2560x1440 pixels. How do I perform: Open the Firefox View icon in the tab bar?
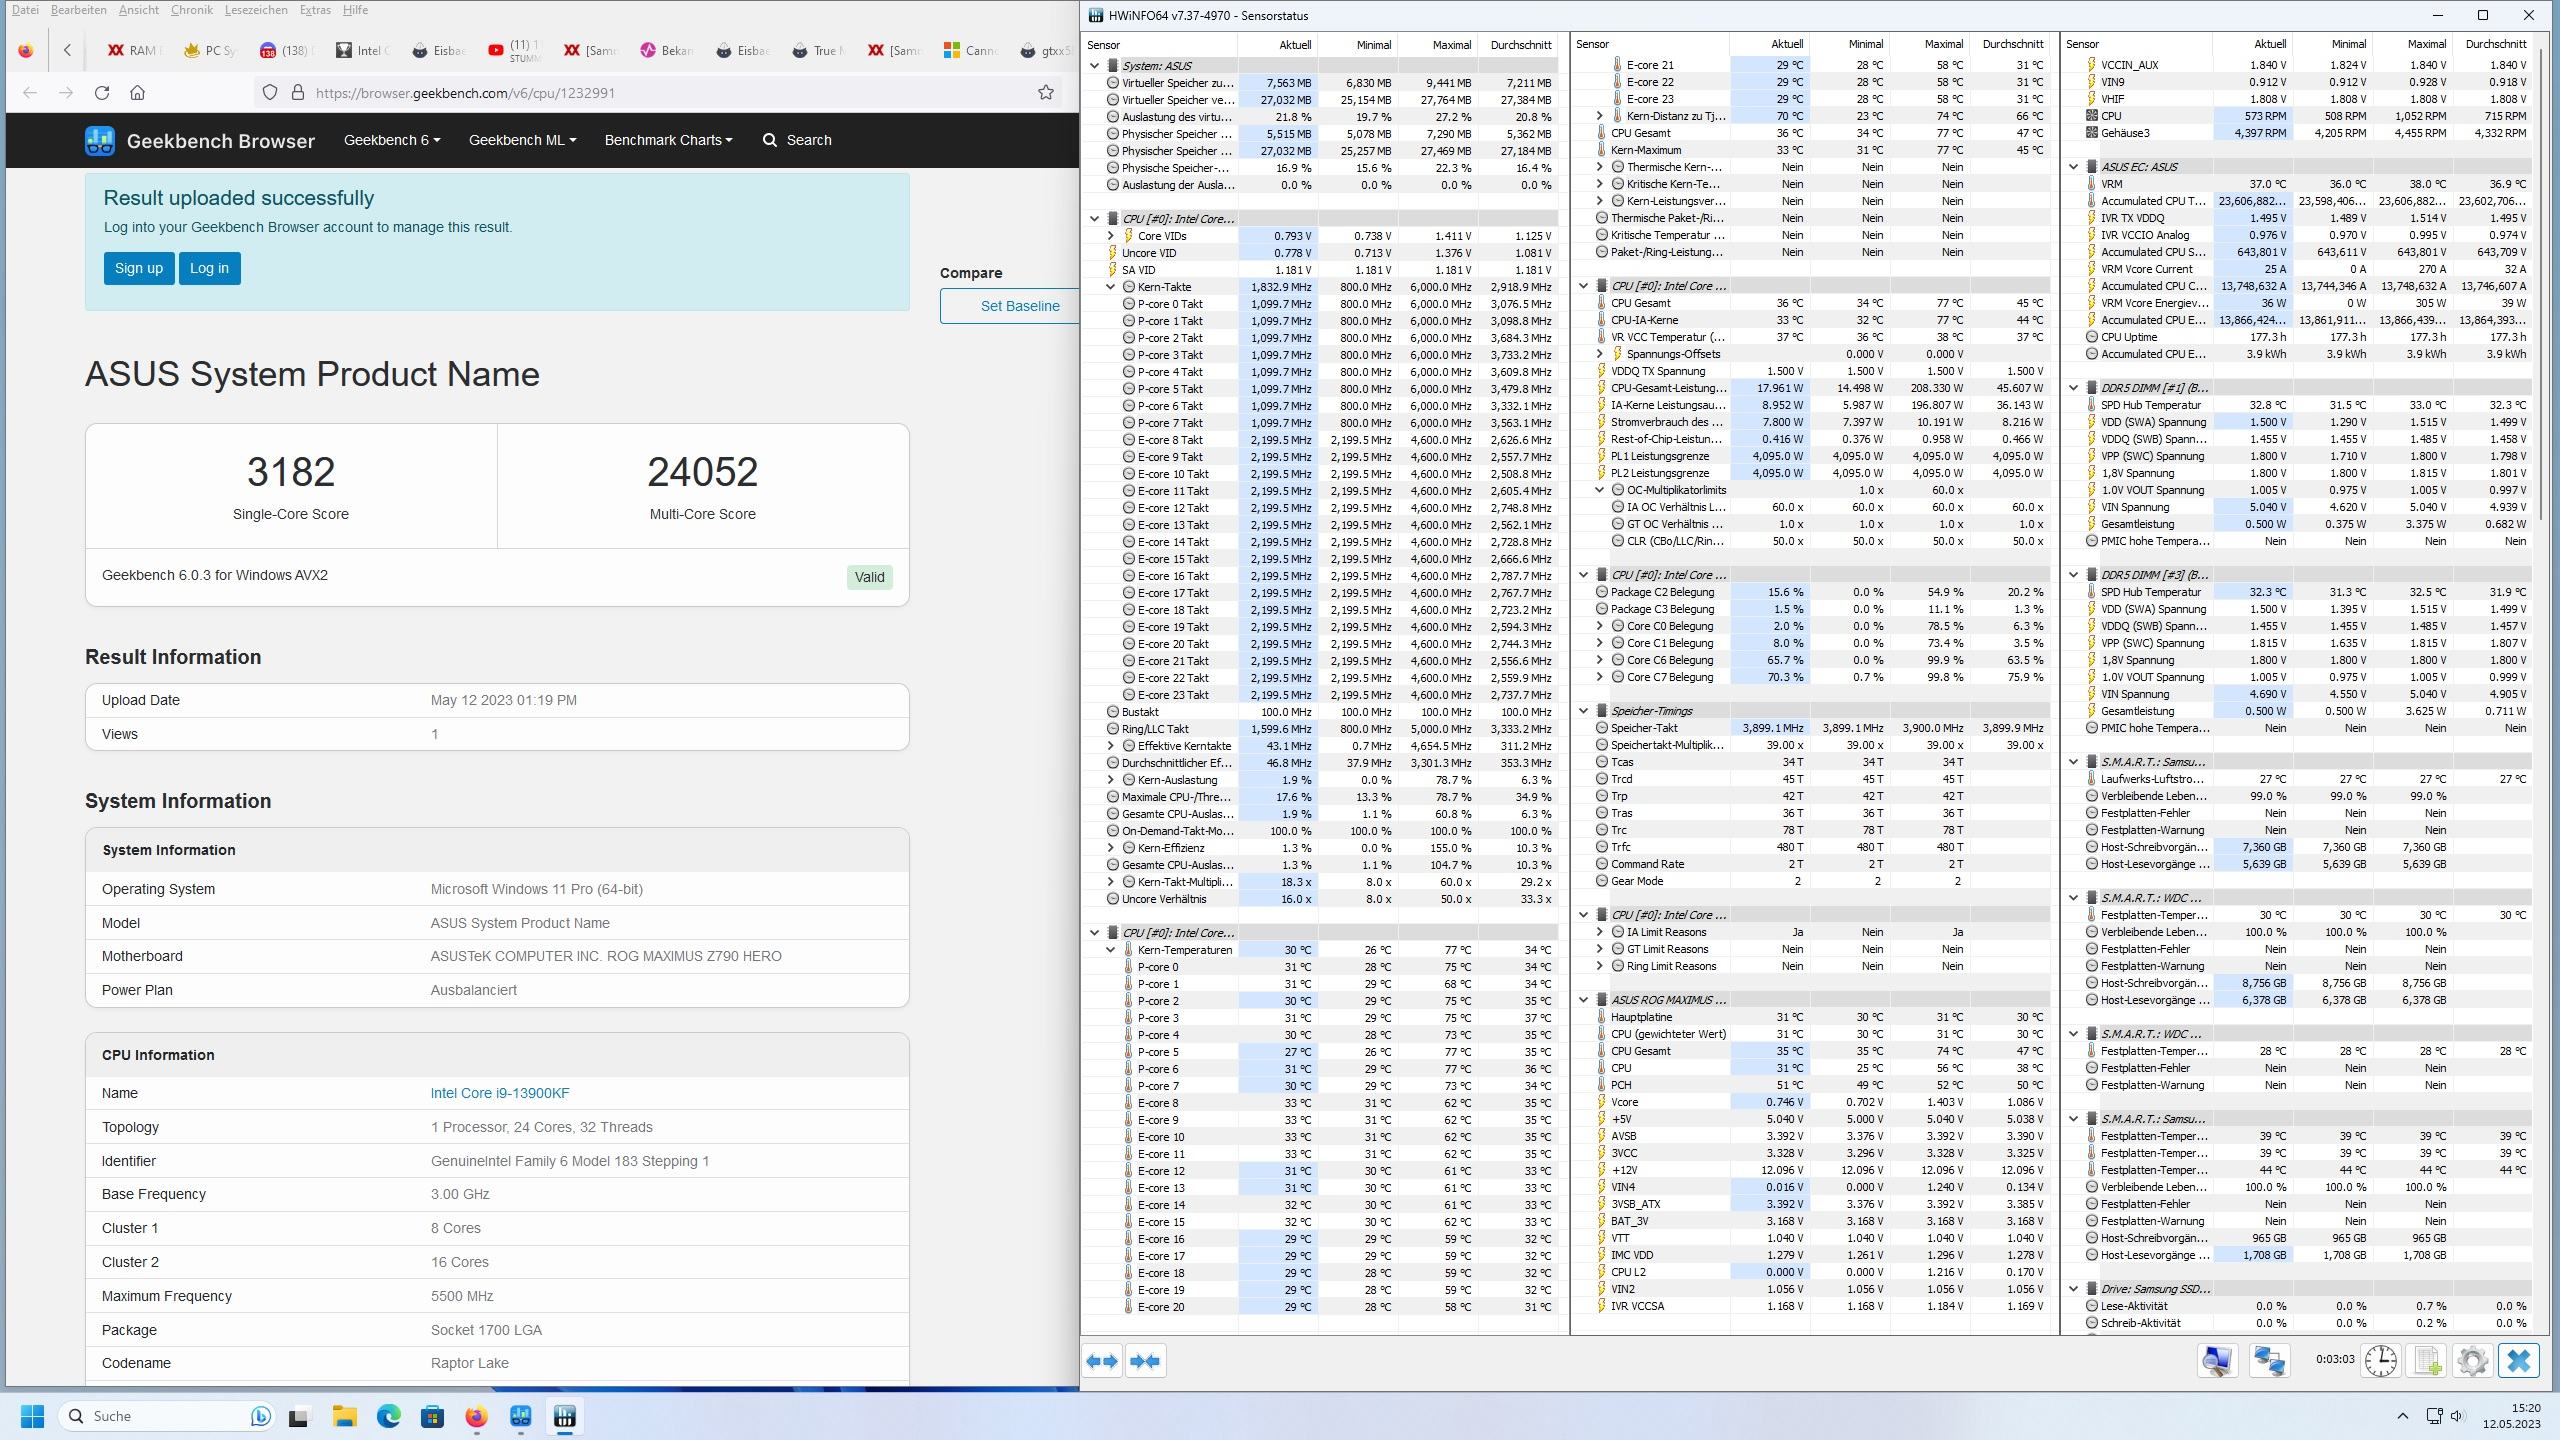pyautogui.click(x=26, y=50)
